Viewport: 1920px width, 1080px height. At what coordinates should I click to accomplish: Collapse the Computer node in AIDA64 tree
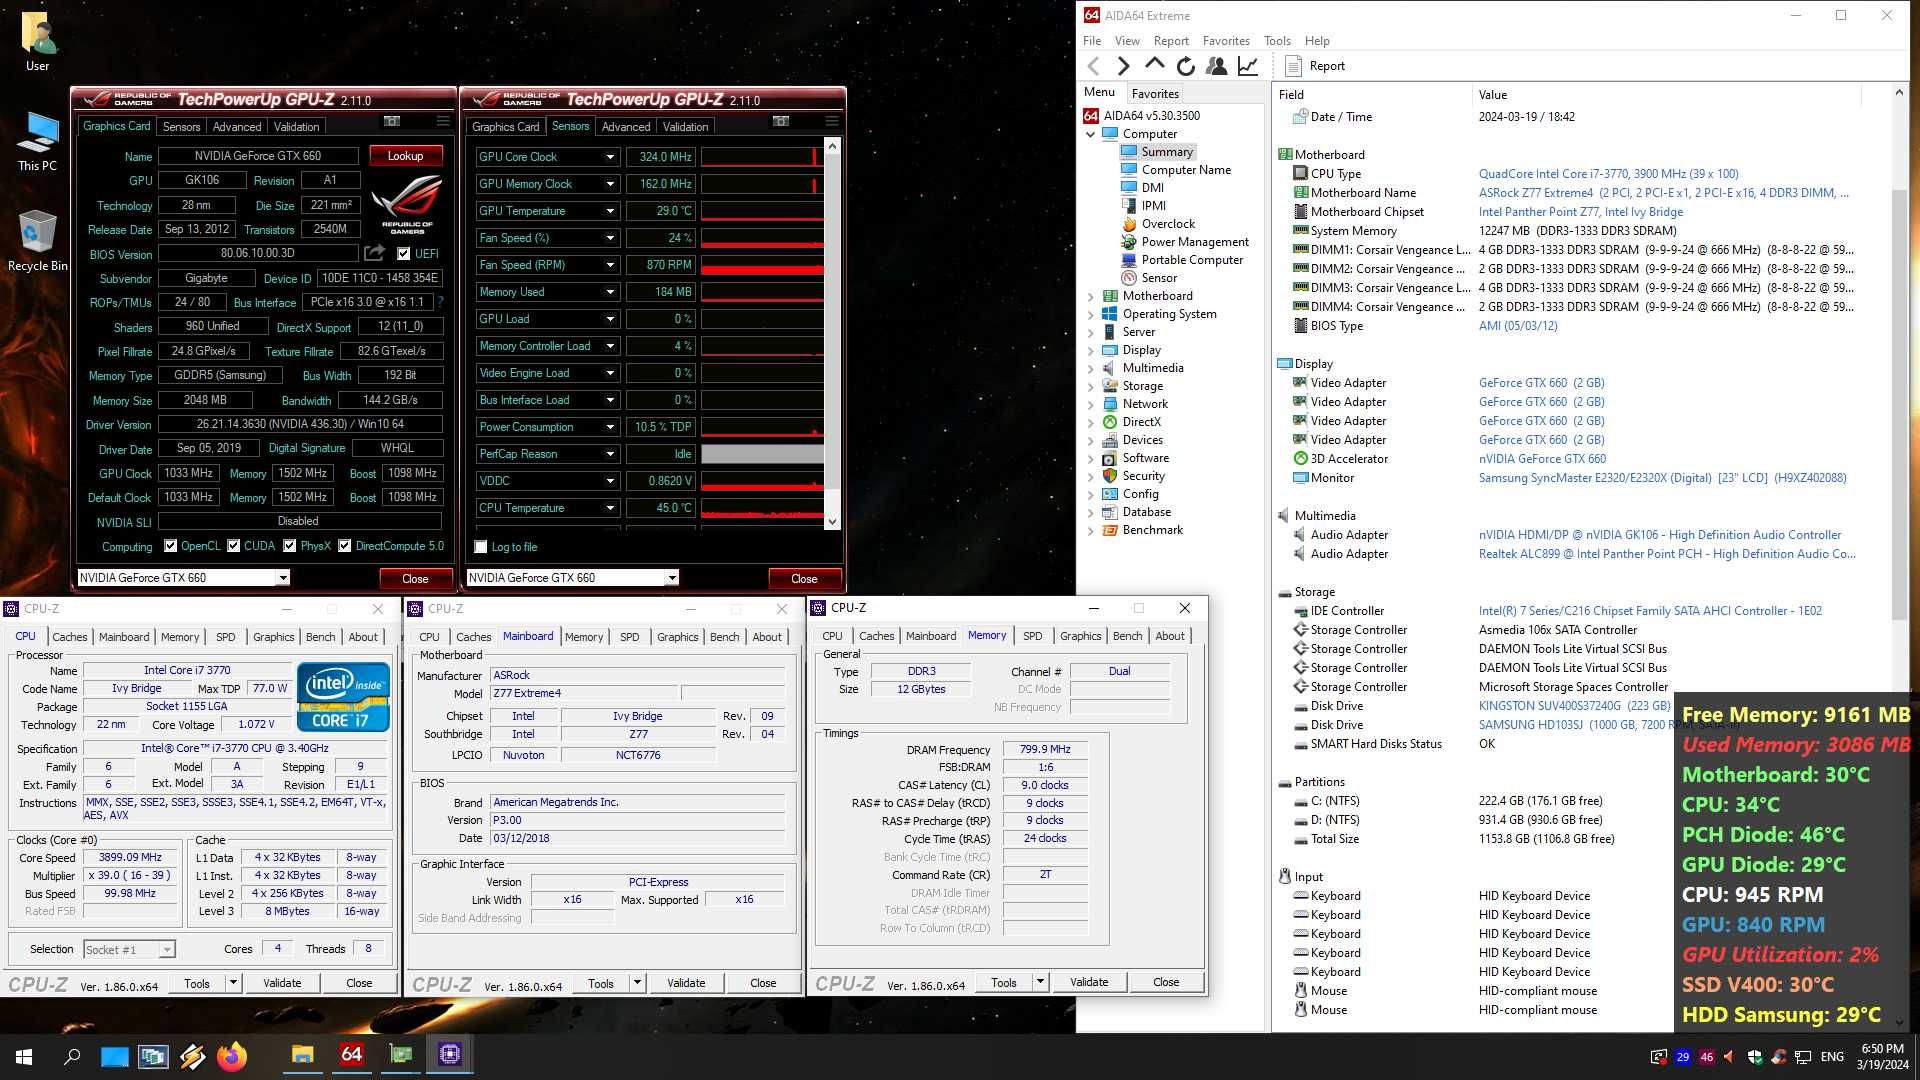[x=1091, y=134]
